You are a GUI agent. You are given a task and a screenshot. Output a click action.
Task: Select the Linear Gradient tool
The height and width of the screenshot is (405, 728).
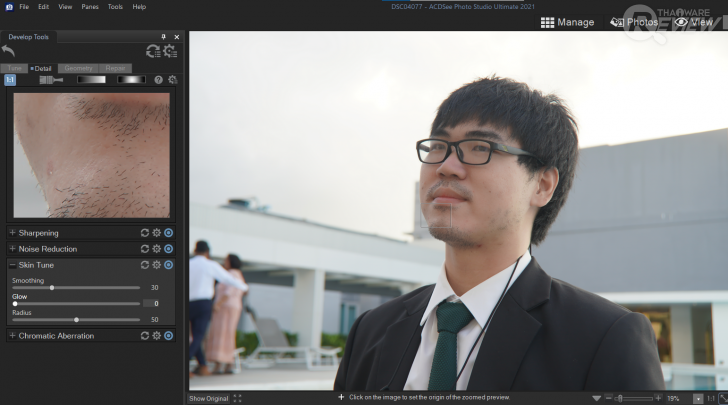91,80
